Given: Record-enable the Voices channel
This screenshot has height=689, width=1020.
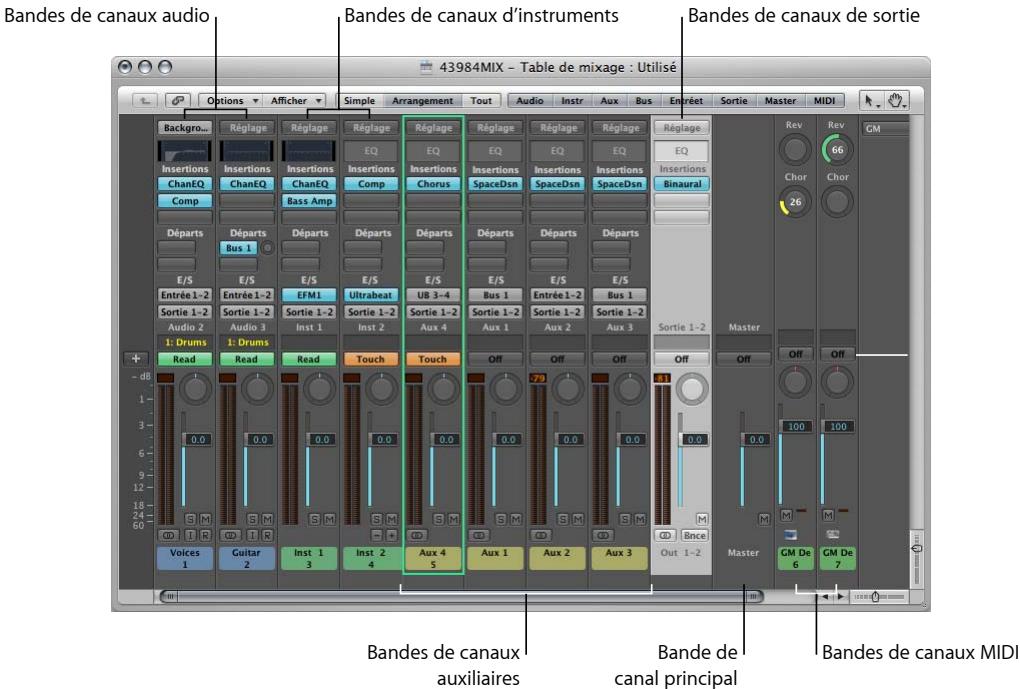Looking at the screenshot, I should pyautogui.click(x=205, y=535).
